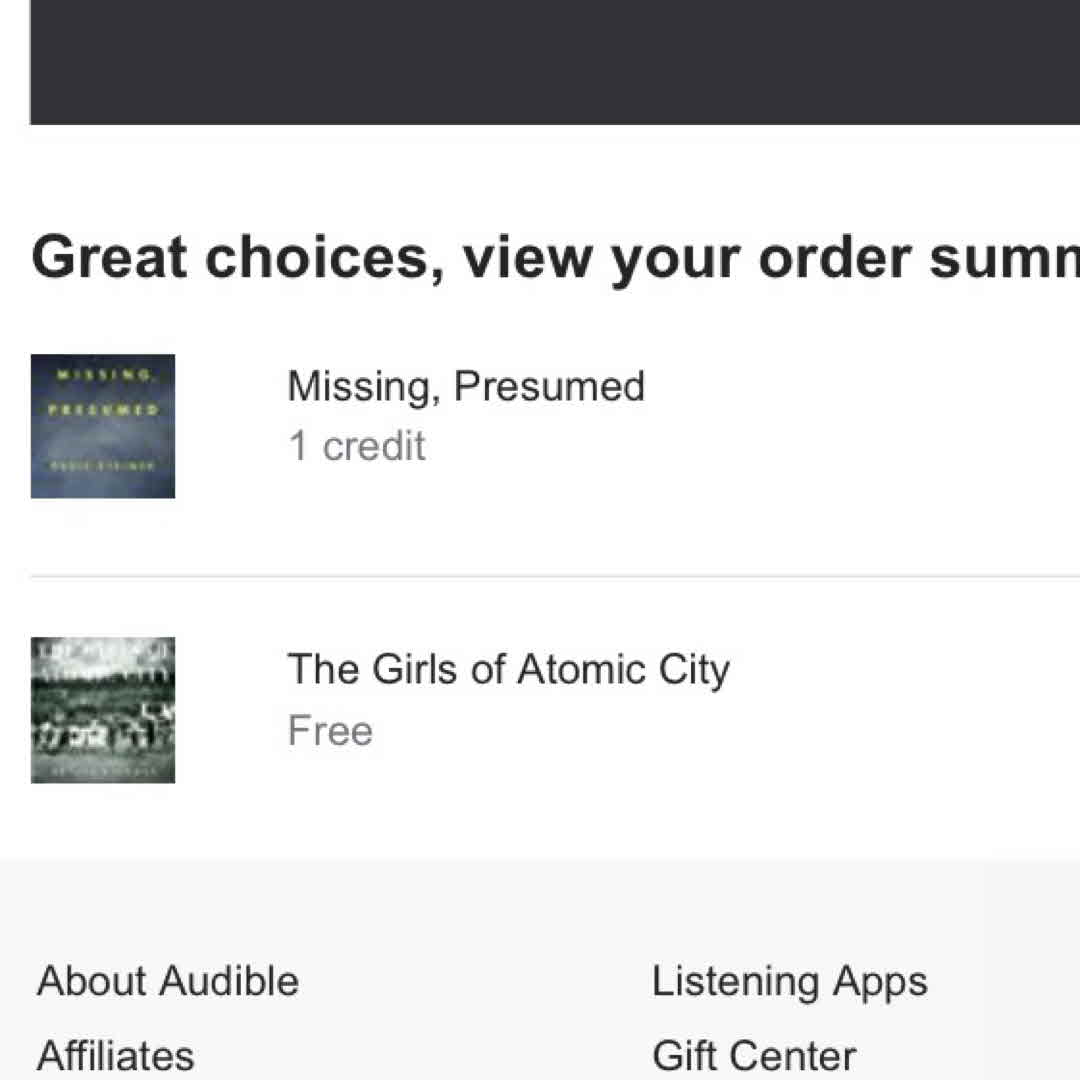Click the divider line between order items

pyautogui.click(x=555, y=576)
